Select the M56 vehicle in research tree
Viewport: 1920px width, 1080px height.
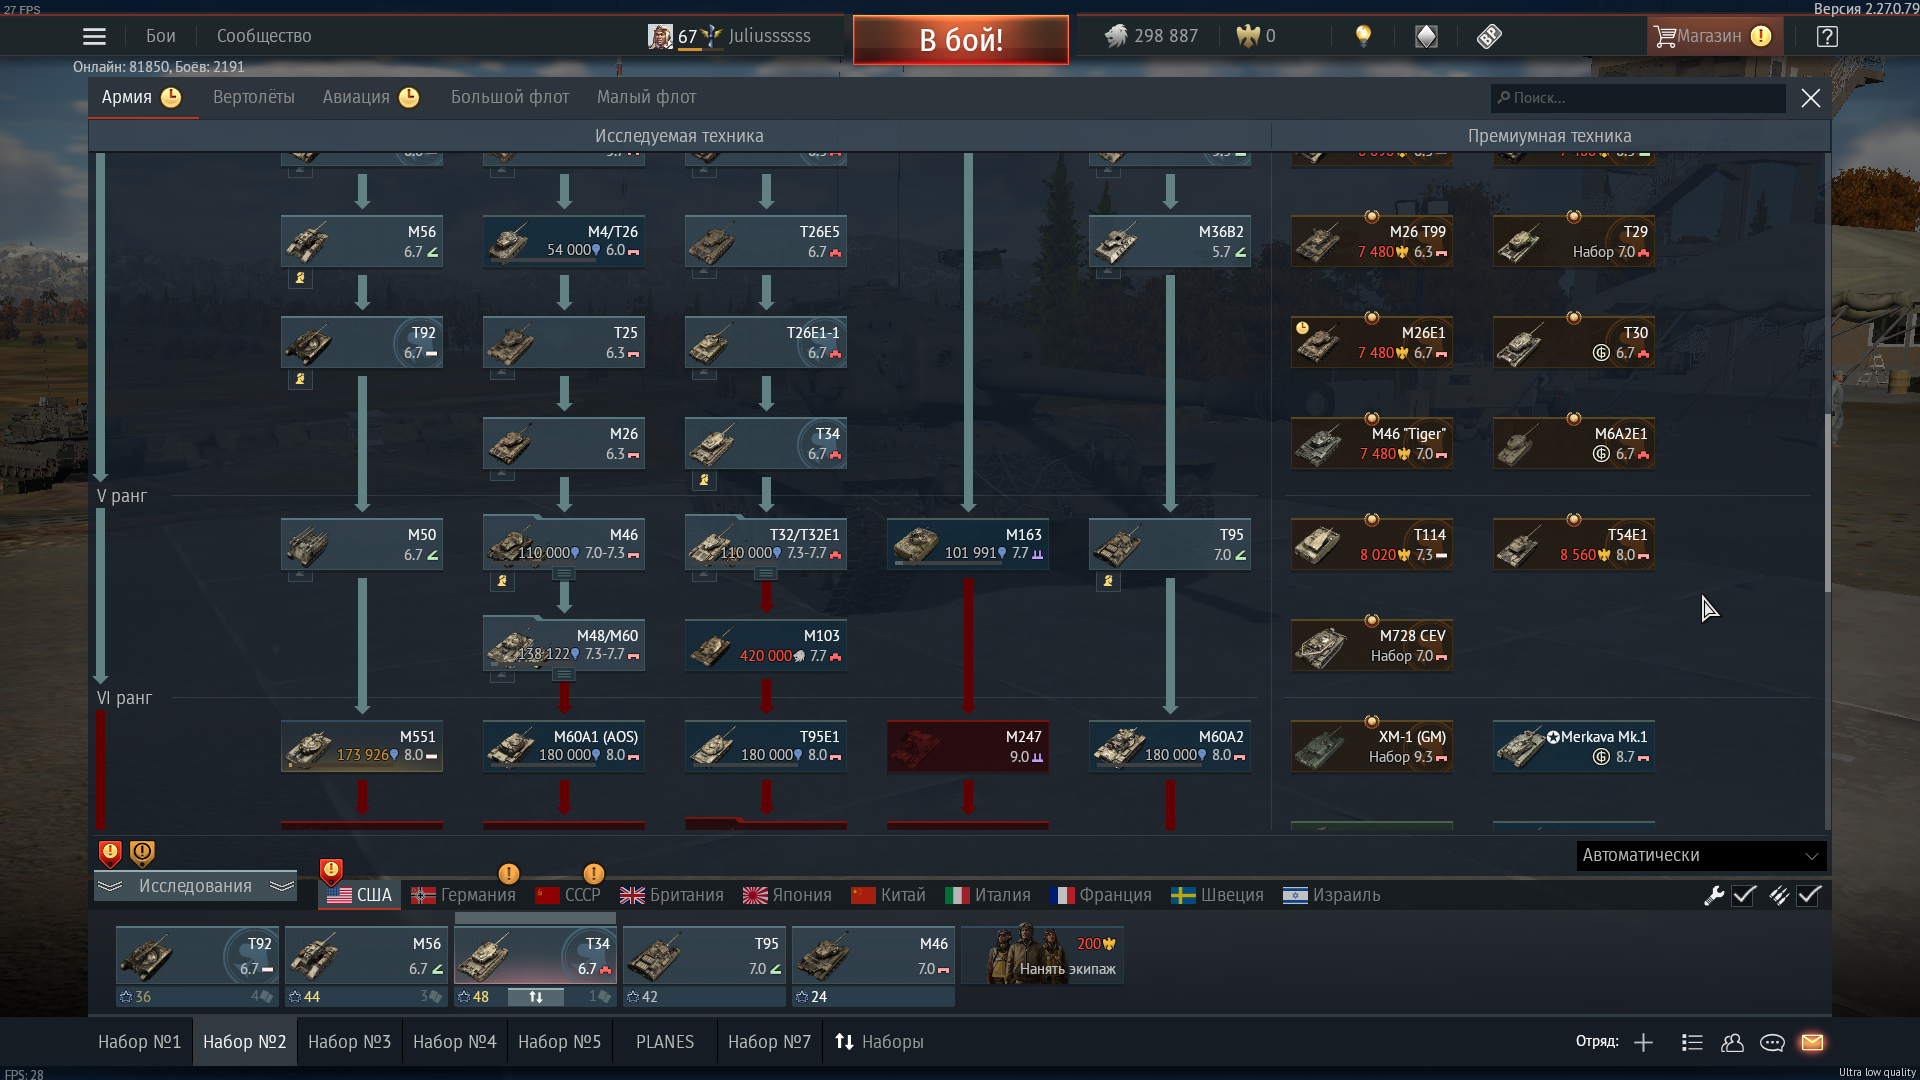pyautogui.click(x=362, y=242)
